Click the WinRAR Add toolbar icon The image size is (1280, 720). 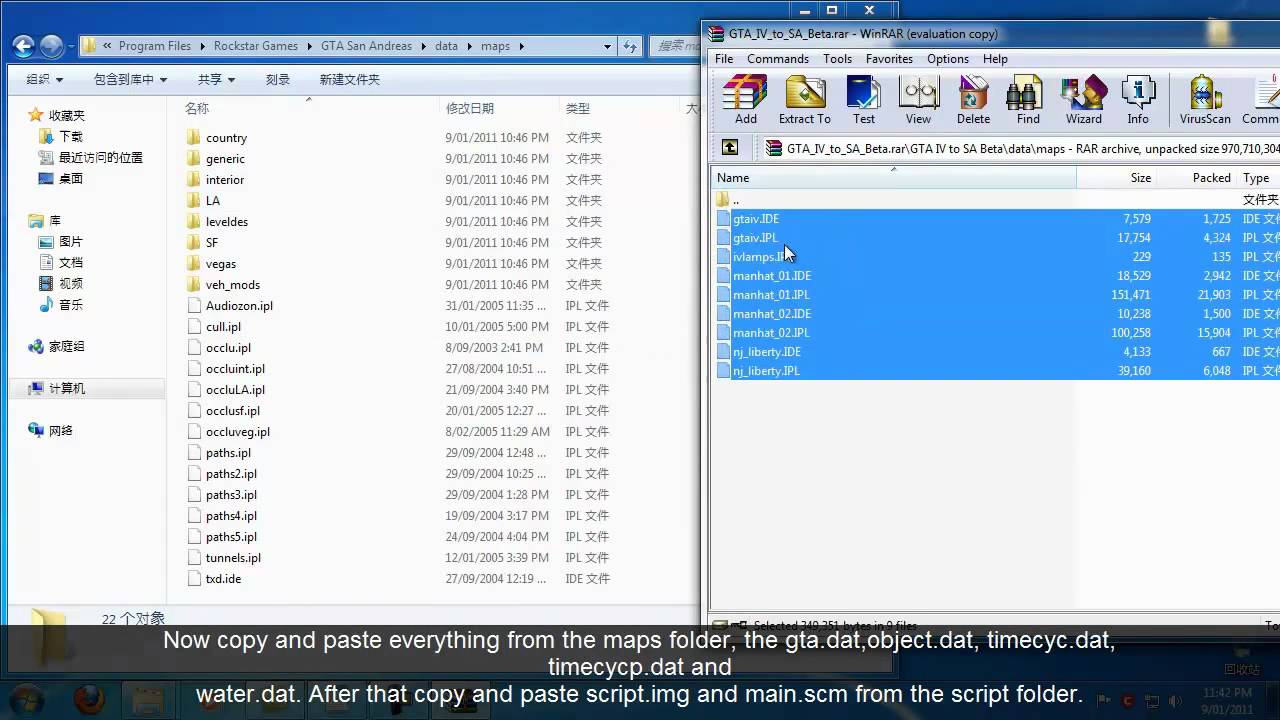(745, 100)
